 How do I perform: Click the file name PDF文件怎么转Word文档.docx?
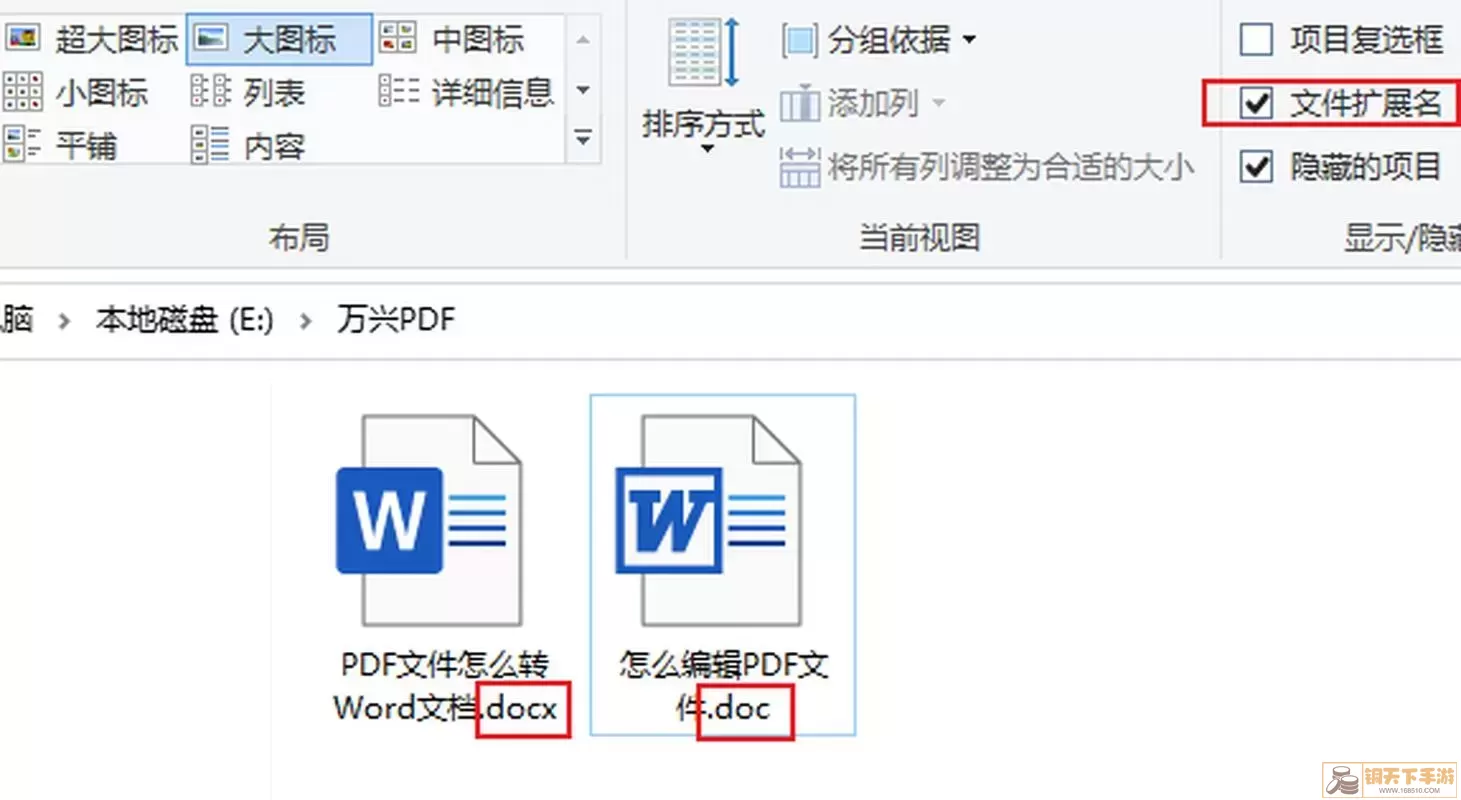pyautogui.click(x=445, y=687)
